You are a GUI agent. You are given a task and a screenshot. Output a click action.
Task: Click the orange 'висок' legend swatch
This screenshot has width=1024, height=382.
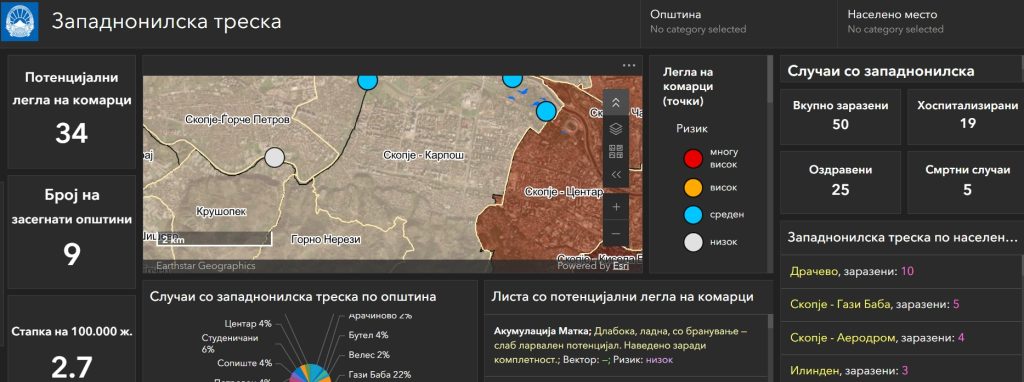(x=693, y=187)
